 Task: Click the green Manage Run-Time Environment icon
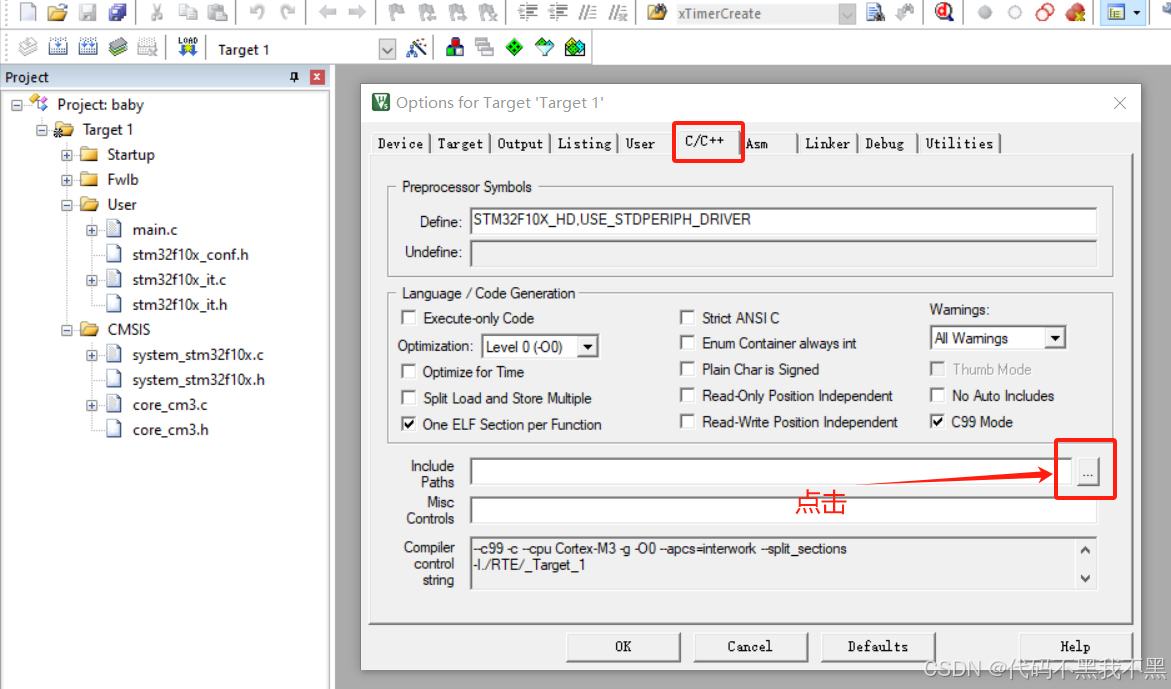tap(515, 48)
